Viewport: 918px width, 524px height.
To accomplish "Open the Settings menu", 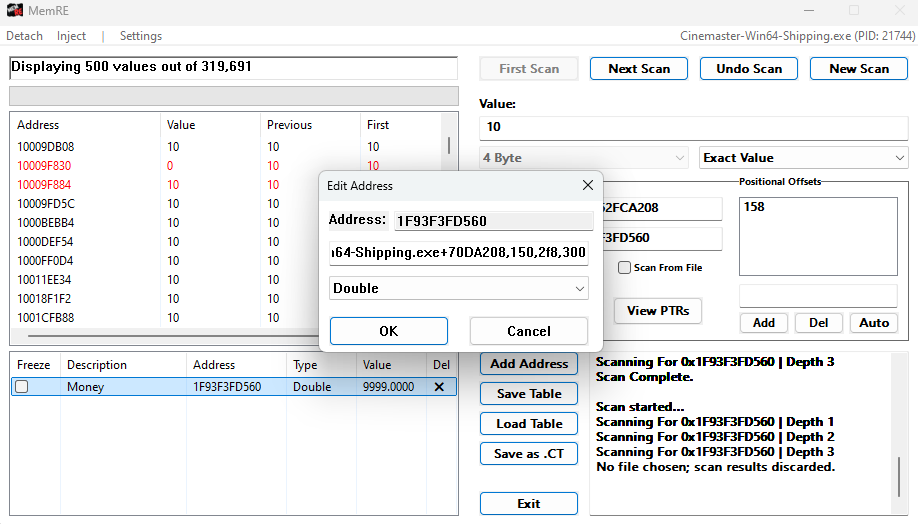I will tap(141, 36).
